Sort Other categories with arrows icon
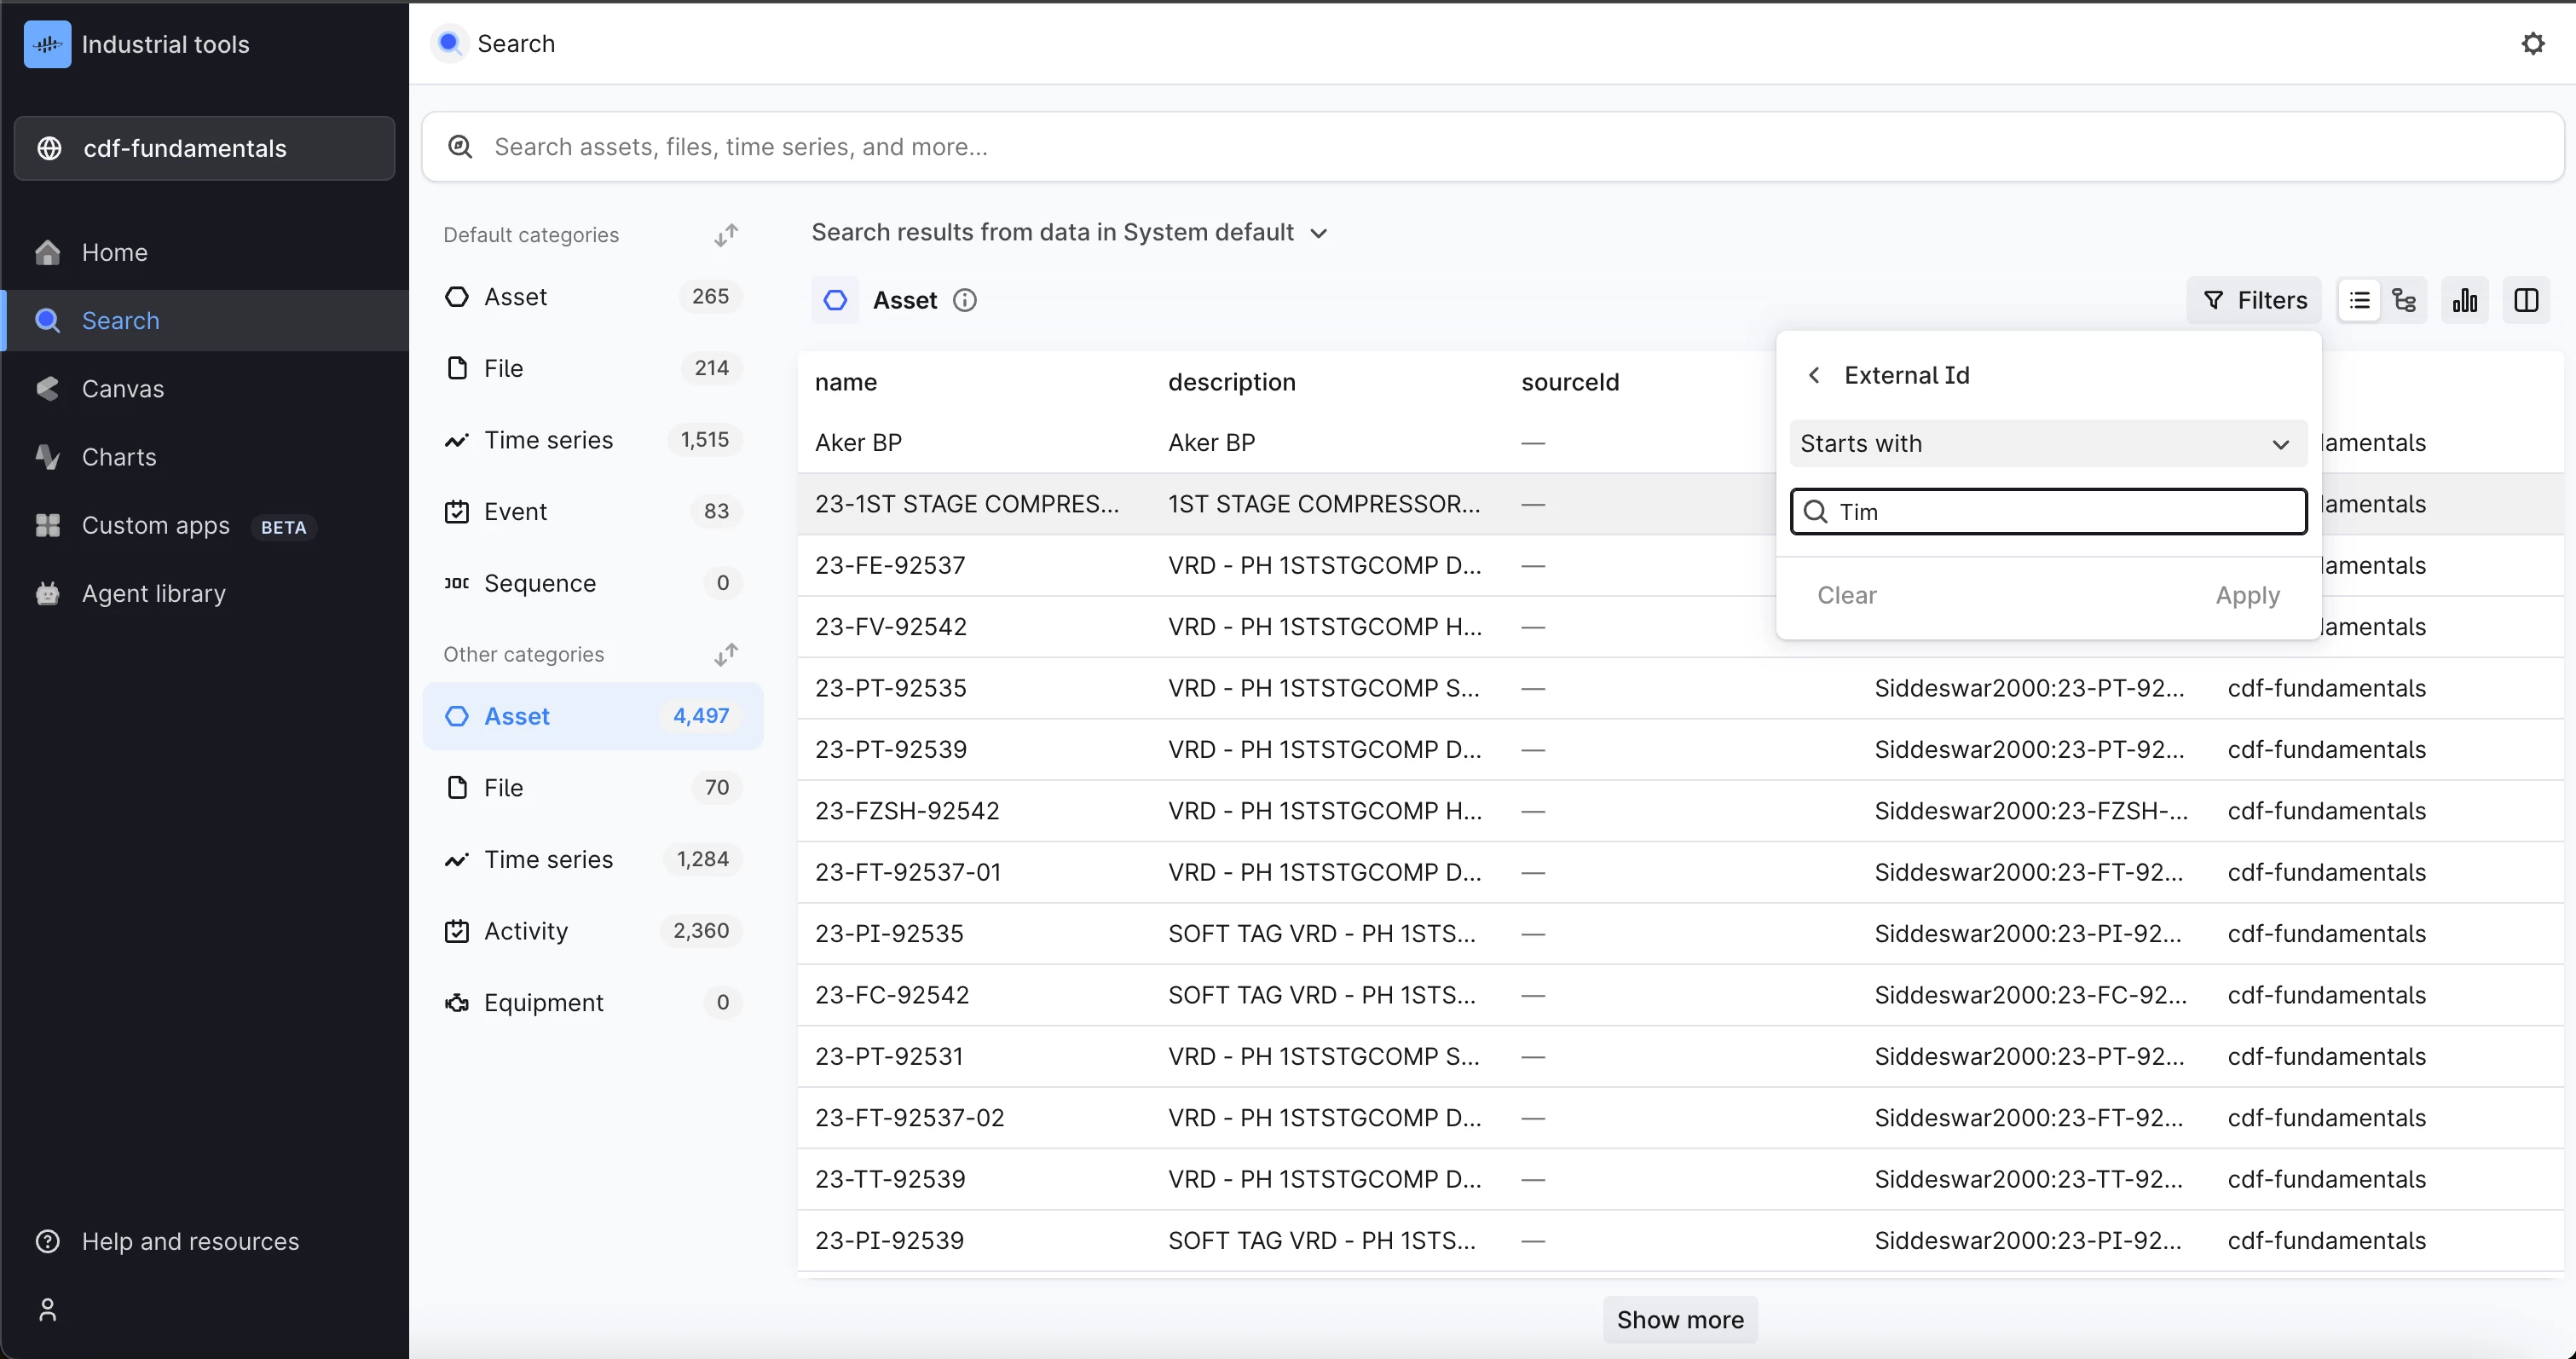Viewport: 2576px width, 1359px height. click(x=726, y=654)
